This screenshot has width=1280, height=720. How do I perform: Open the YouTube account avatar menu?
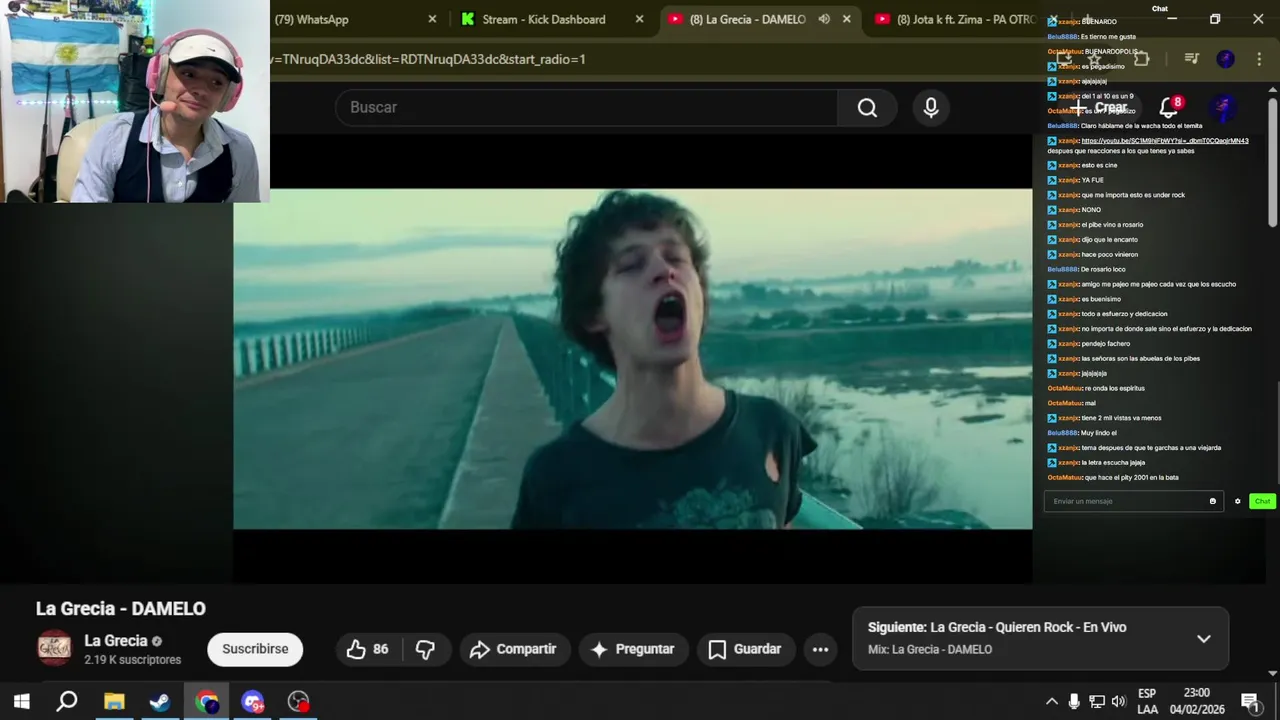pos(1224,107)
